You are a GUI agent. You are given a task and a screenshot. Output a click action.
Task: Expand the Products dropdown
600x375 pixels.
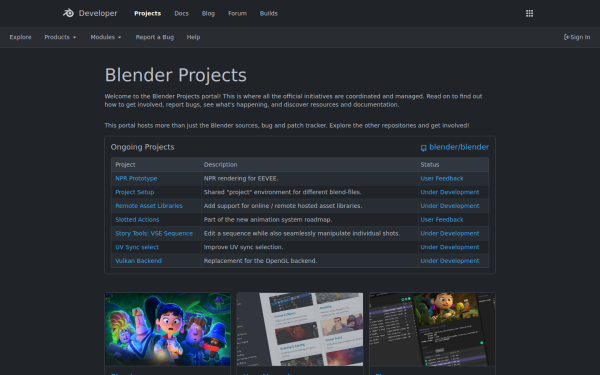click(x=60, y=37)
